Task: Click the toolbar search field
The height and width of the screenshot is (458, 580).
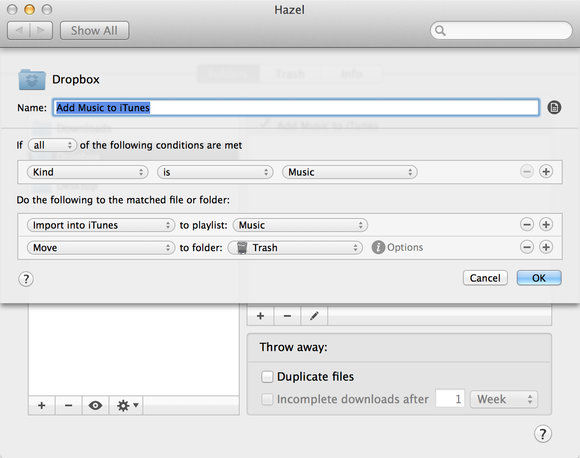Action: click(501, 31)
